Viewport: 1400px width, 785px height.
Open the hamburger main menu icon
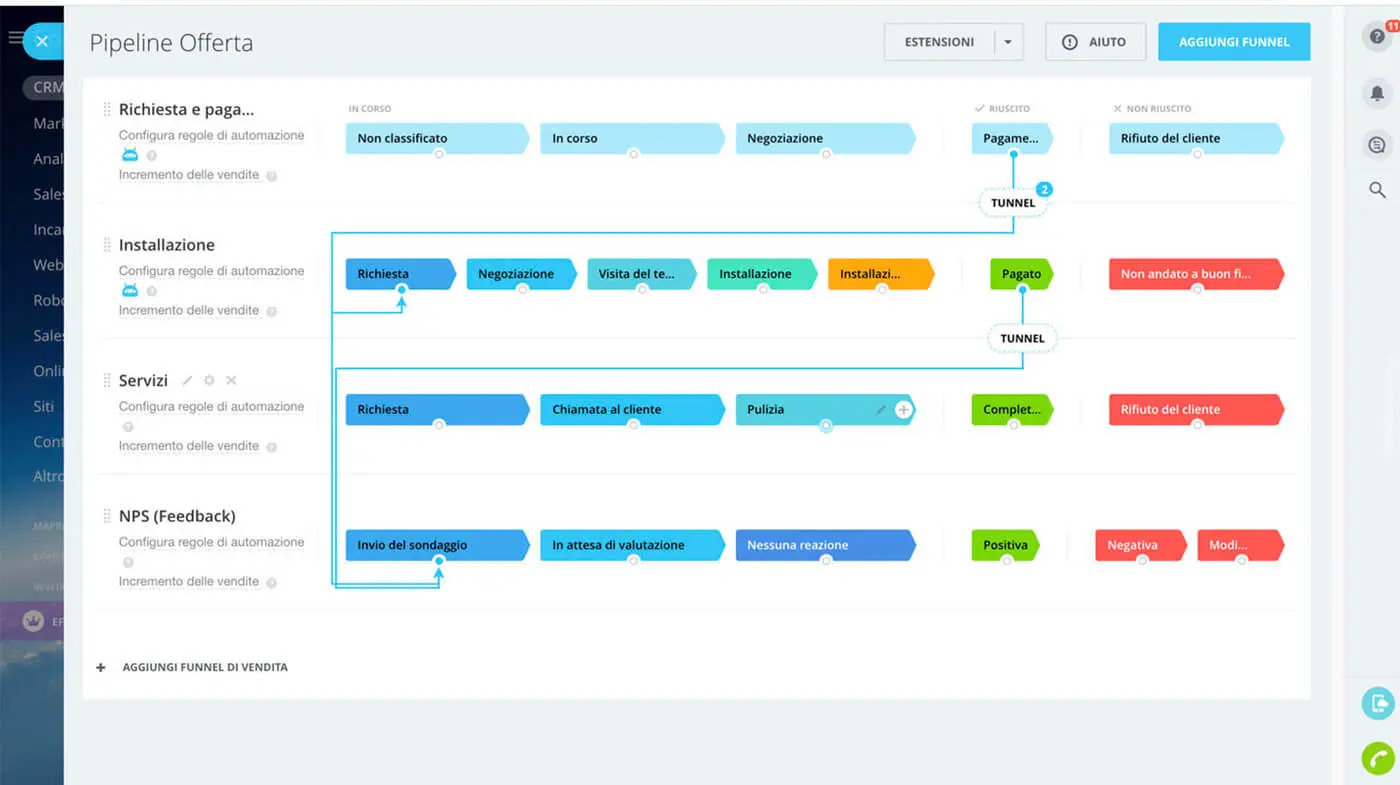click(x=15, y=38)
